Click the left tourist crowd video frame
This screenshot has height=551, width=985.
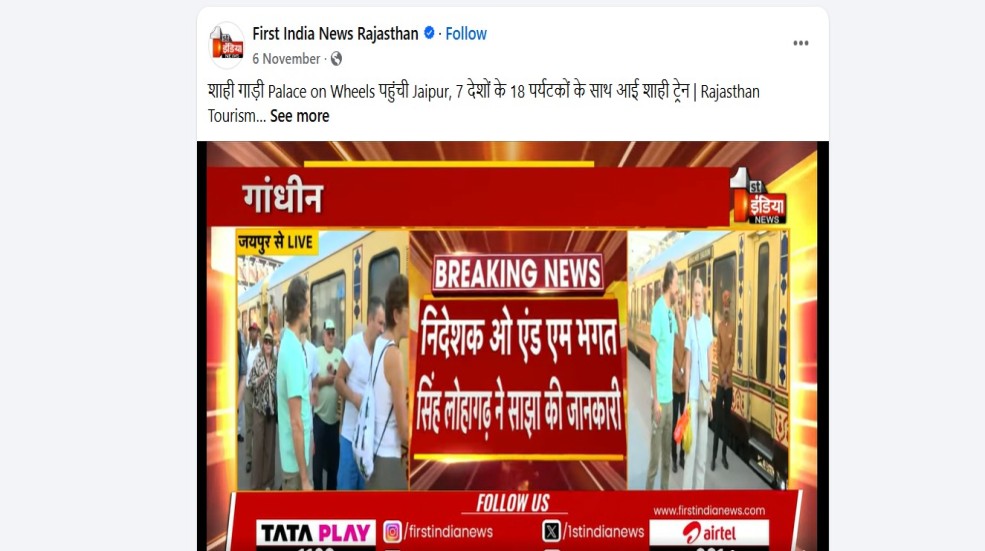pos(322,360)
